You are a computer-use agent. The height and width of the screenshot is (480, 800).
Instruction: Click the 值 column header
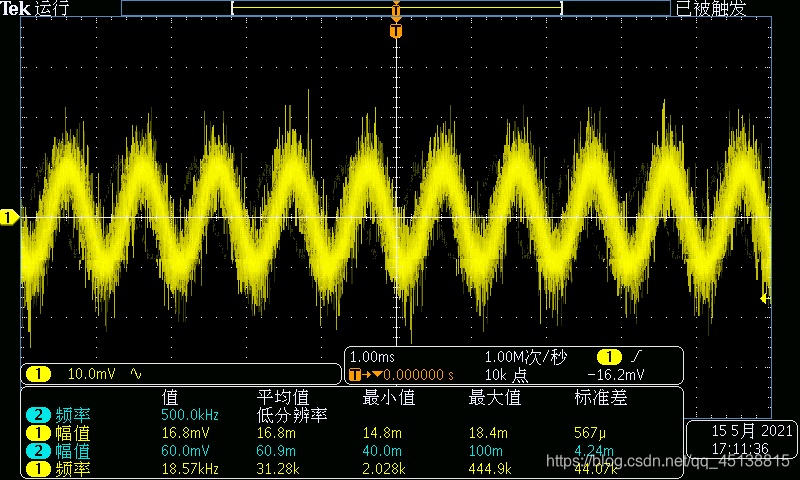pyautogui.click(x=170, y=397)
